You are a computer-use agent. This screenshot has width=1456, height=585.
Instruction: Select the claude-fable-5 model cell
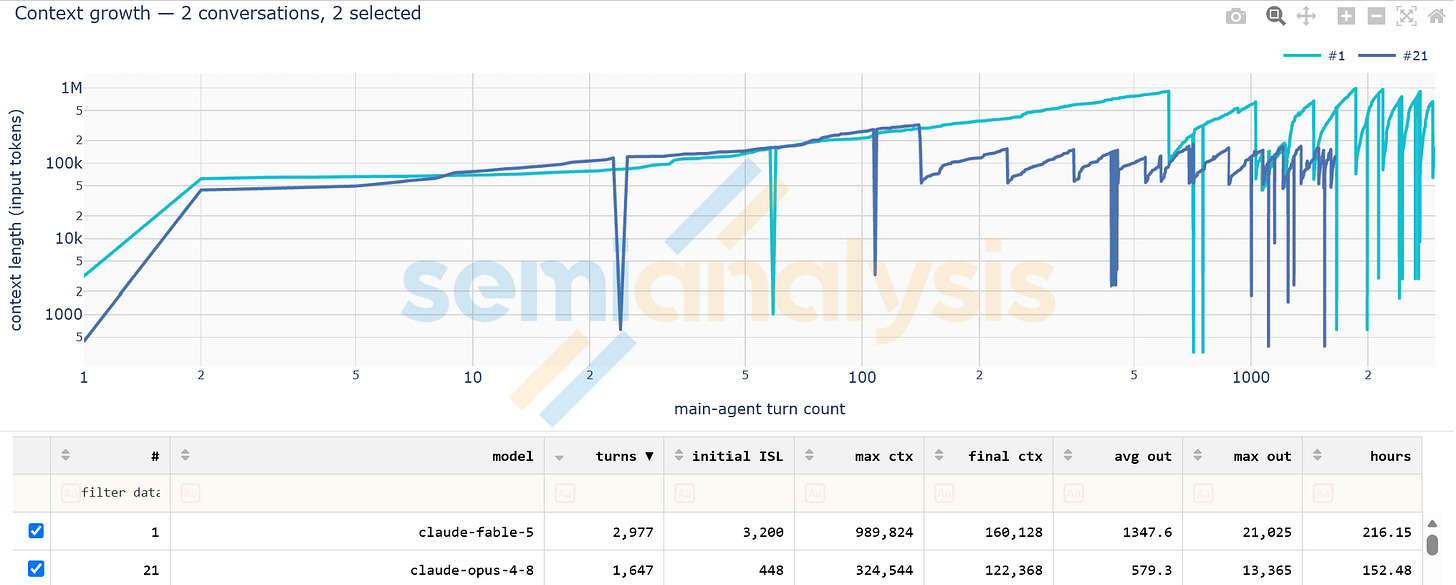(x=358, y=532)
